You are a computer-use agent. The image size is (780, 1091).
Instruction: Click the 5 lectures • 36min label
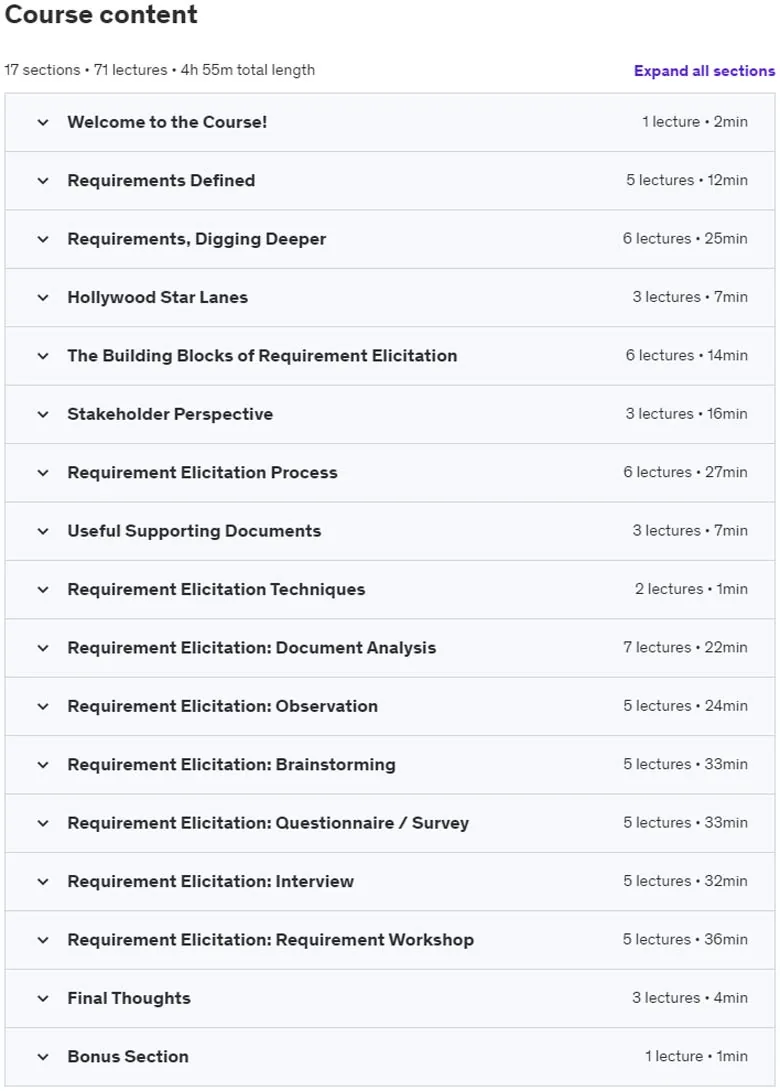tap(685, 939)
